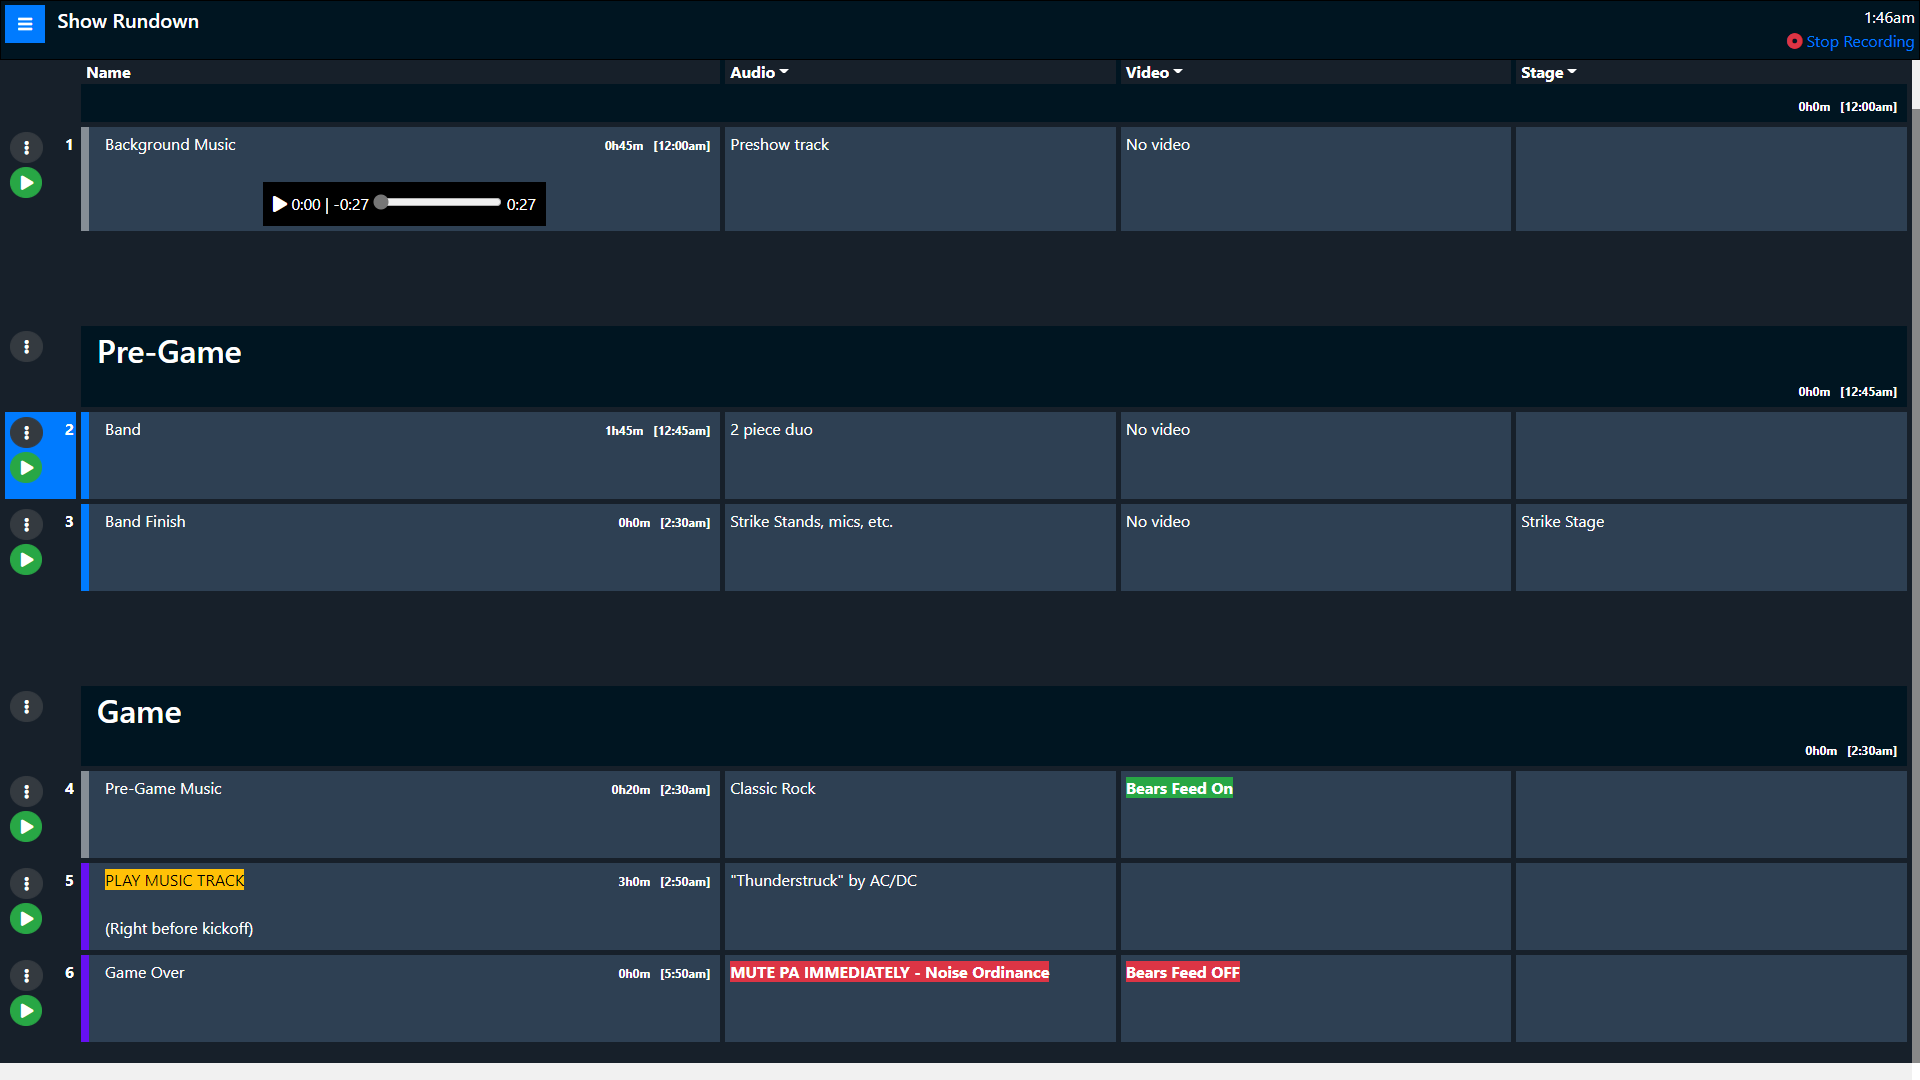Open options menu for the Pre-Game section
Image resolution: width=1920 pixels, height=1080 pixels.
26,346
